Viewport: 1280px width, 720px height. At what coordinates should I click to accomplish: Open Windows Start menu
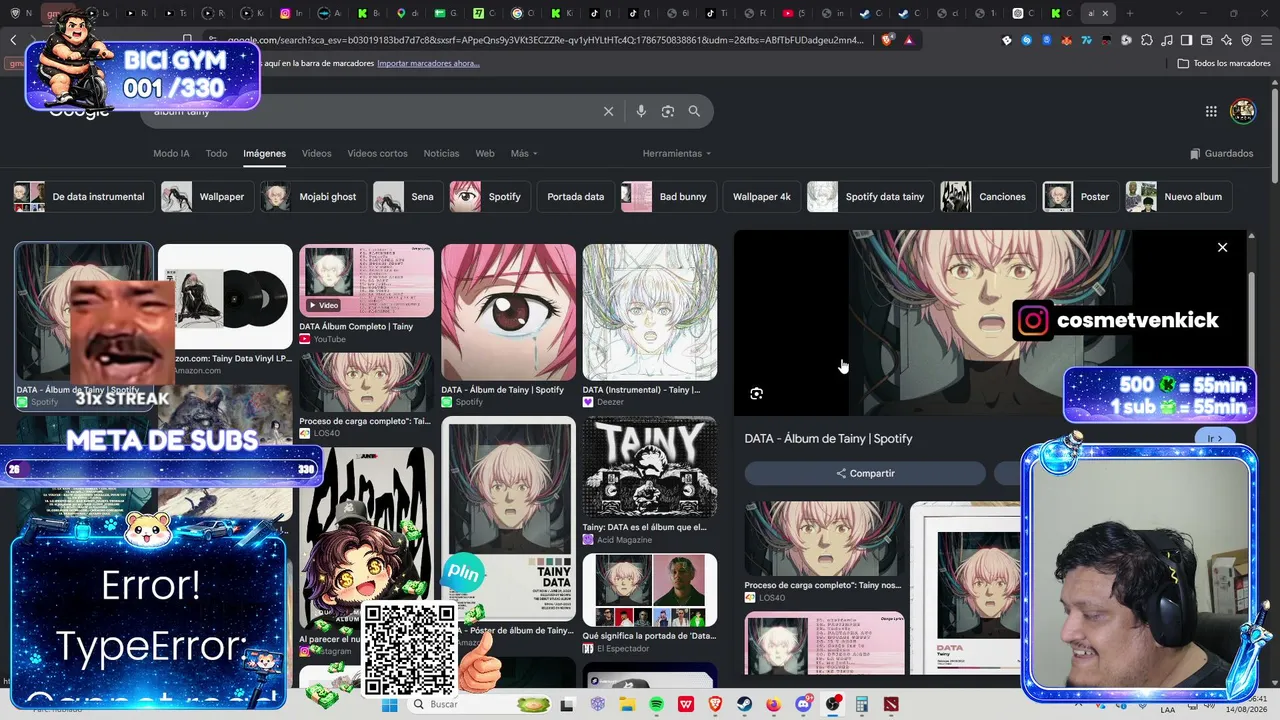389,704
